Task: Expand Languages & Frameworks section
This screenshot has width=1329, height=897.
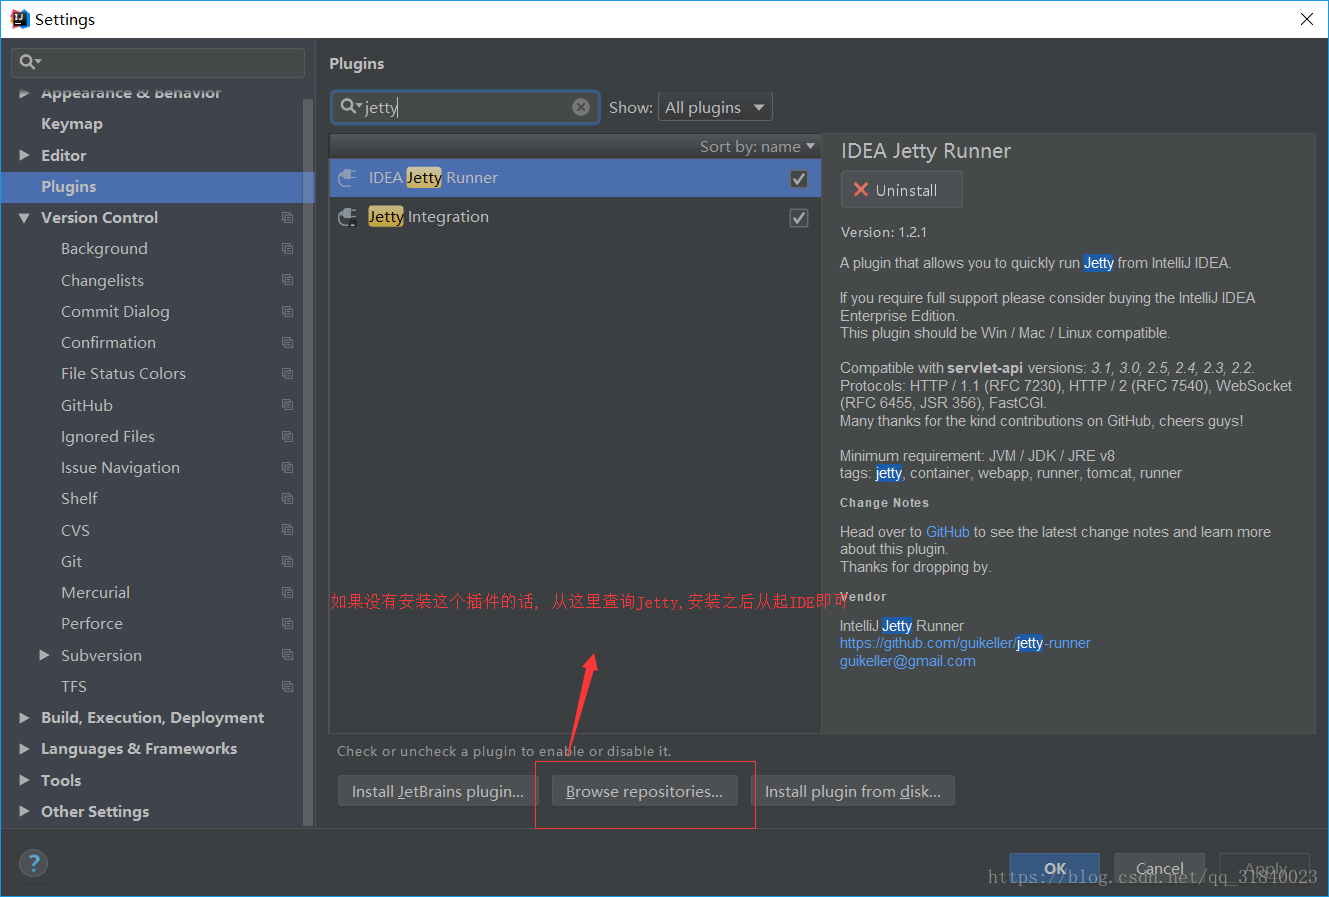Action: pyautogui.click(x=24, y=748)
